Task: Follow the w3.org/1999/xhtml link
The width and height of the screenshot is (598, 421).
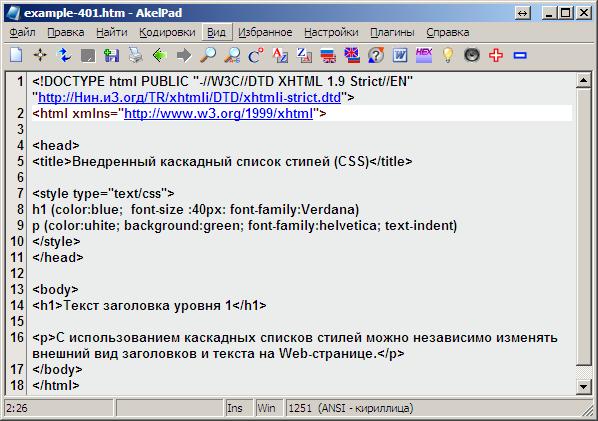Action: click(x=219, y=114)
